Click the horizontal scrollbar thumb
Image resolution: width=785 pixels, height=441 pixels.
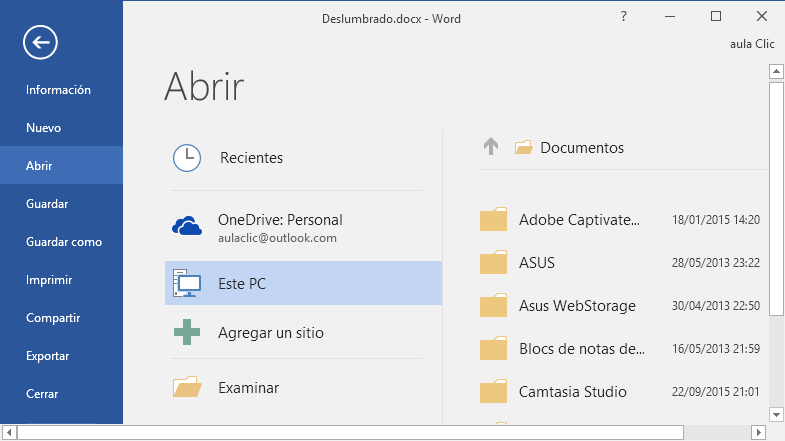pos(350,432)
